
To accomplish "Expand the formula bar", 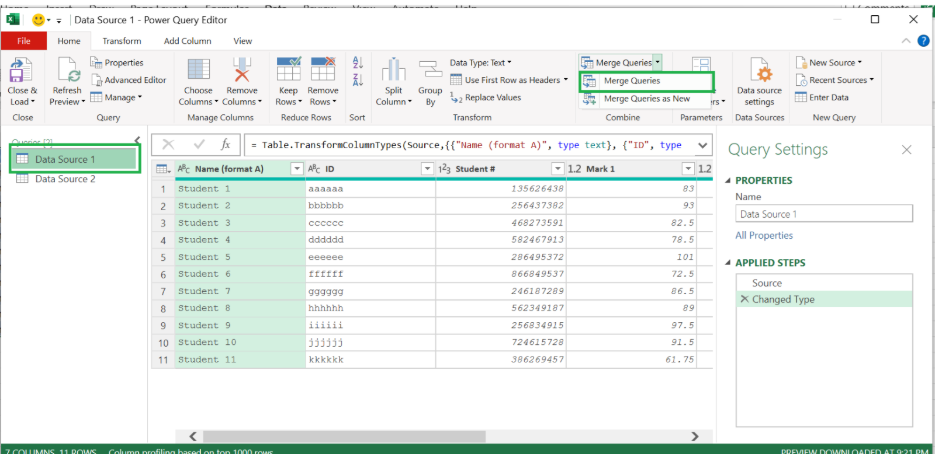I will pos(703,144).
